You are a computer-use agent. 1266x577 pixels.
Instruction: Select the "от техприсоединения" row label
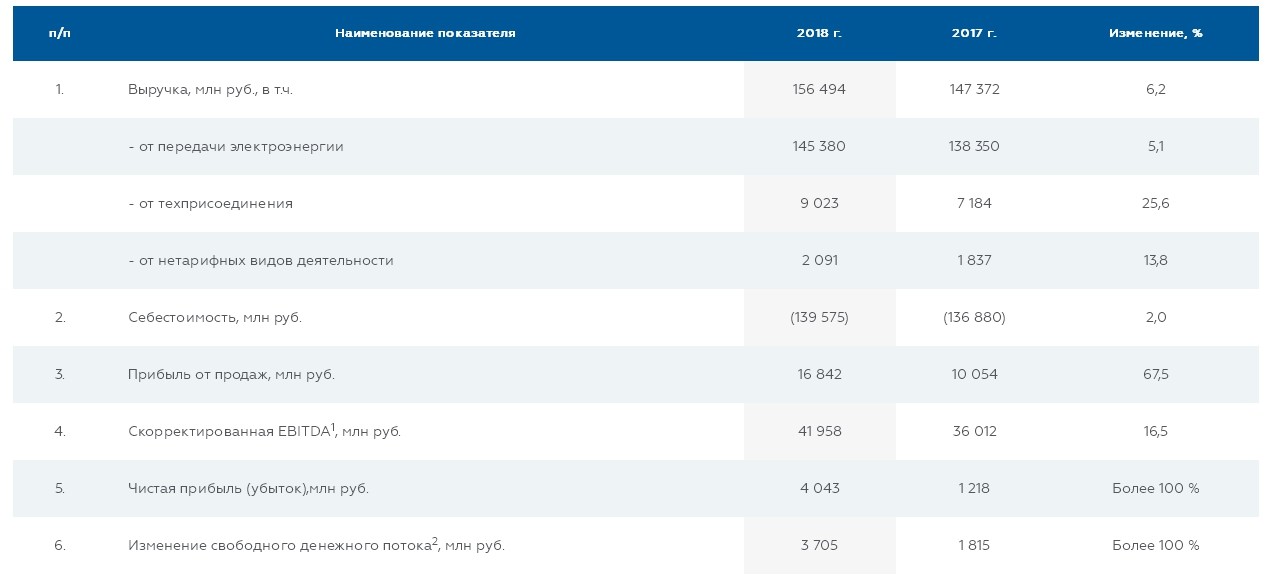click(x=211, y=204)
